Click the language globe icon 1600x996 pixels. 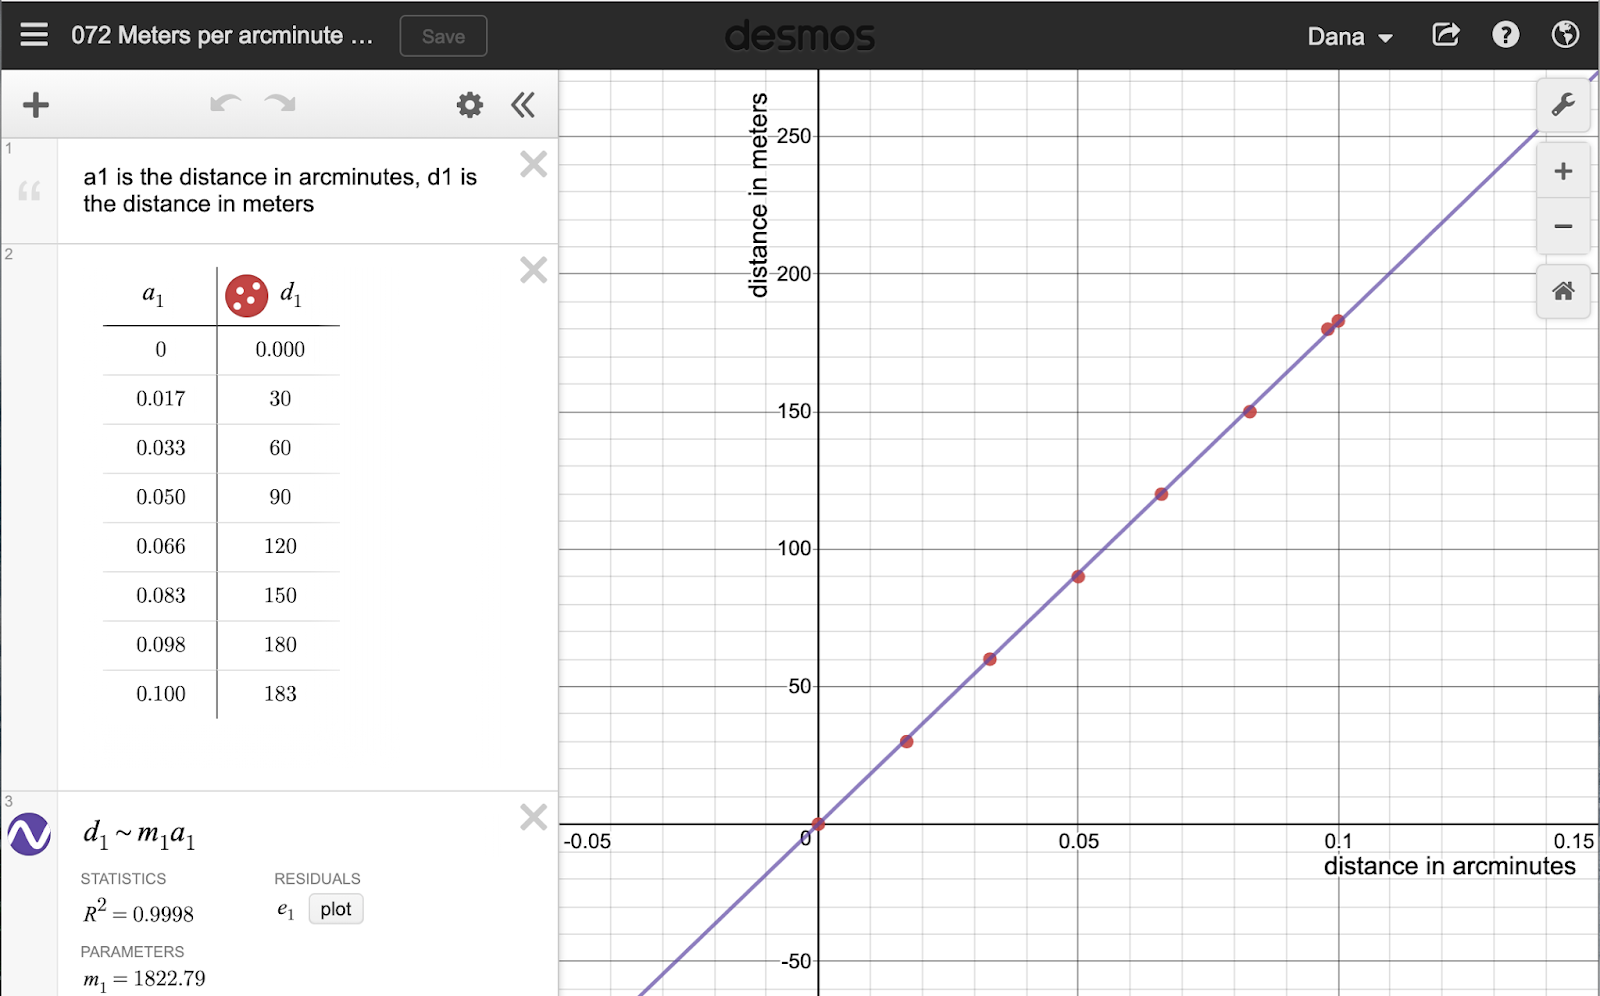click(1564, 34)
